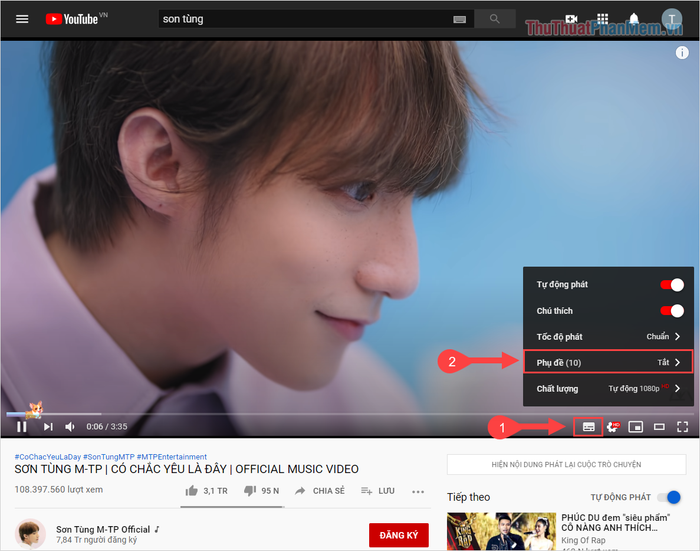Open the on-screen keyboard icon in search box
The width and height of the screenshot is (700, 551).
click(x=459, y=19)
